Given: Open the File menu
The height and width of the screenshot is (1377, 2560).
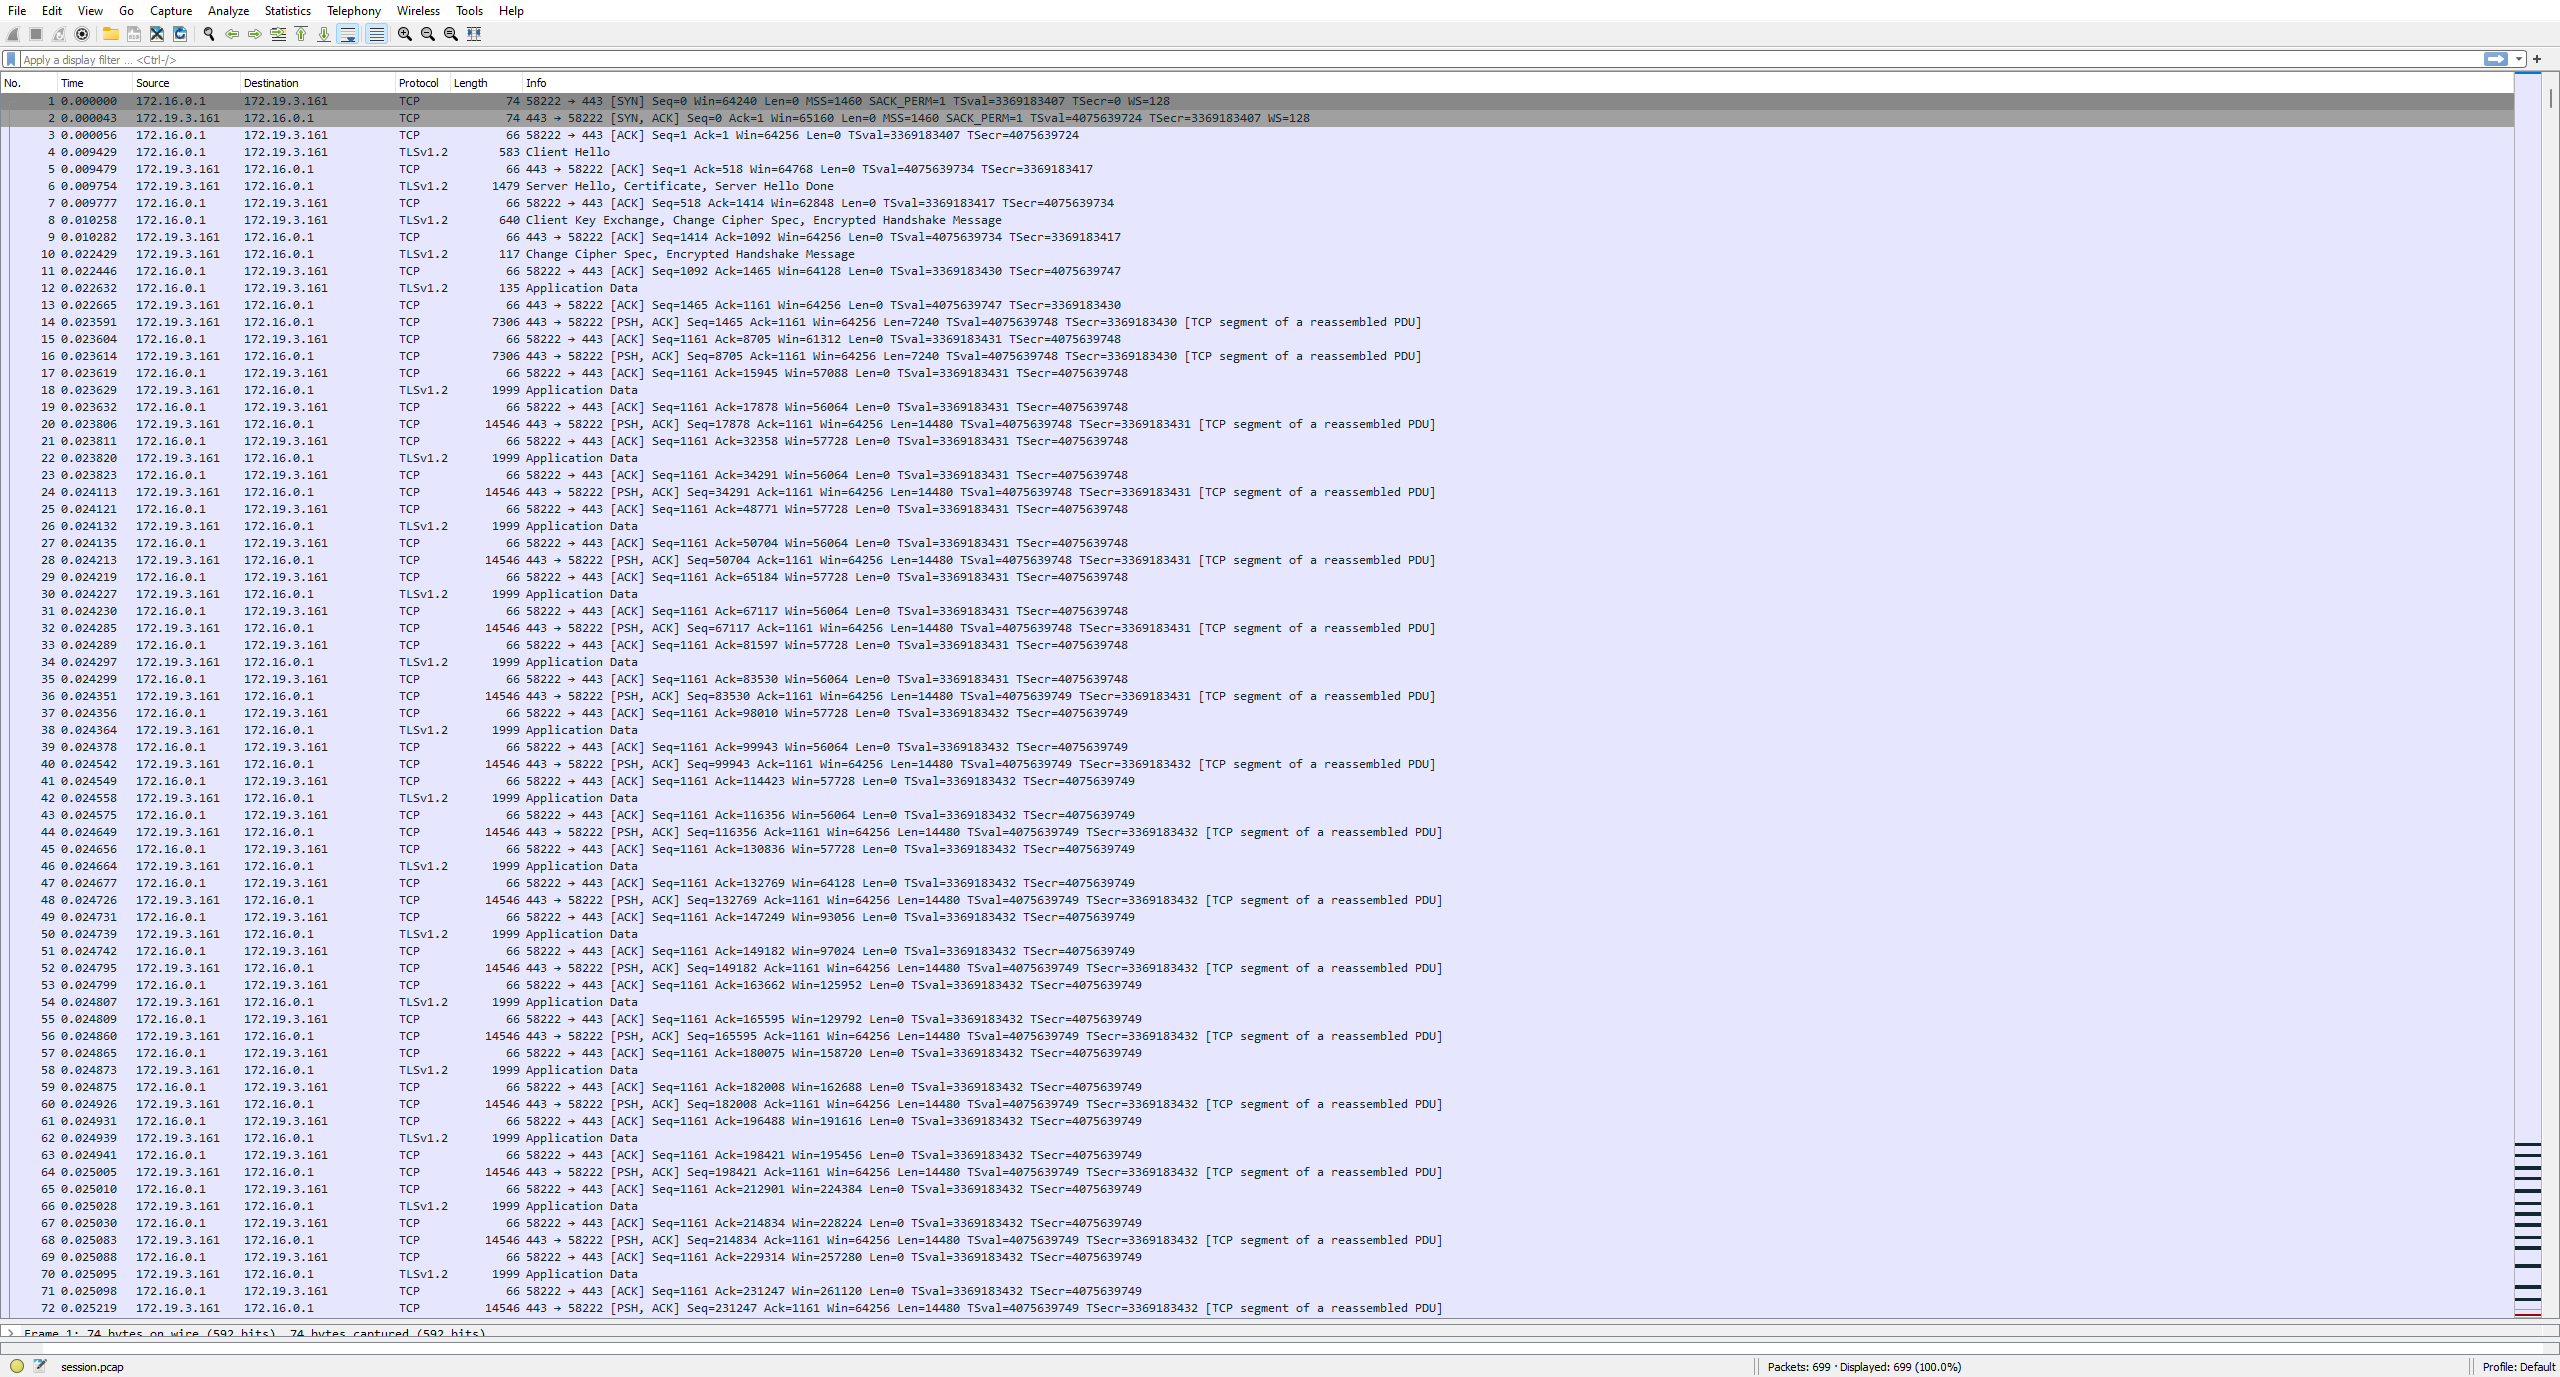Looking at the screenshot, I should click(17, 11).
